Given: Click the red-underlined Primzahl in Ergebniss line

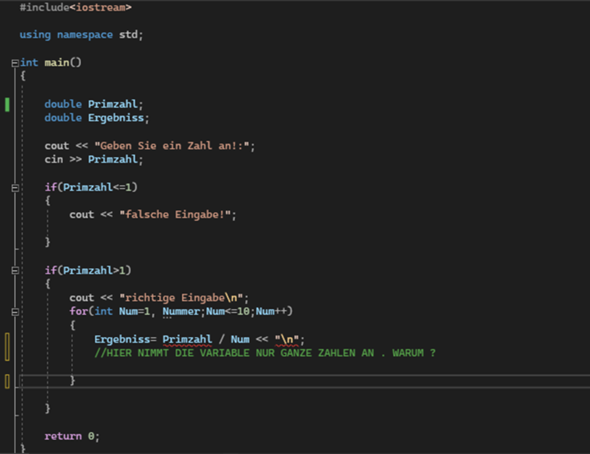Looking at the screenshot, I should (x=187, y=339).
